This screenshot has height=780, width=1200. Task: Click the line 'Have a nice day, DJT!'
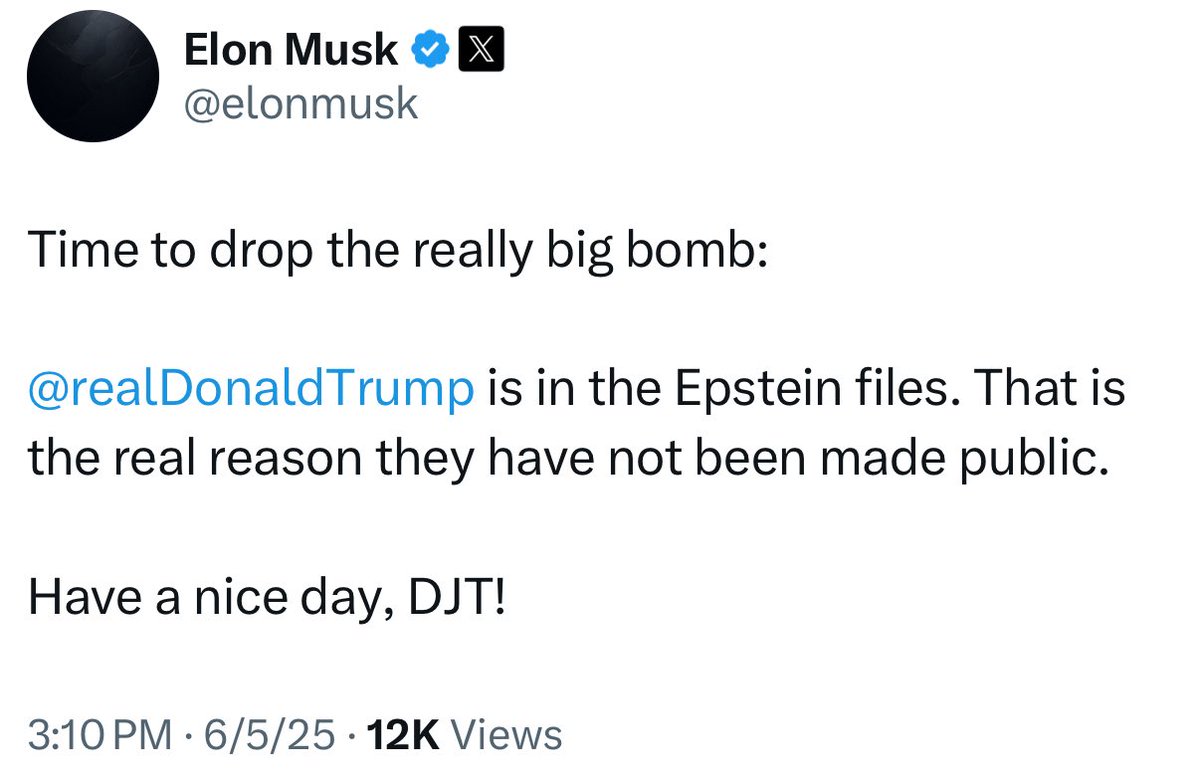pos(269,598)
